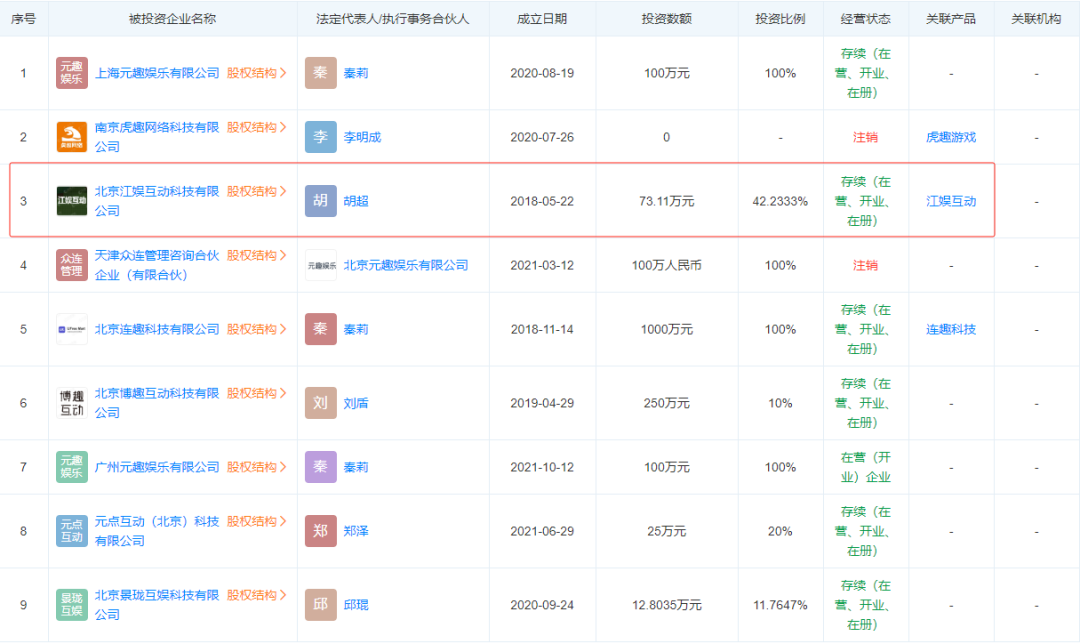Screen dimensions: 1080x644
Task: Click the 江娱互动 关联产品 link
Action: point(950,200)
